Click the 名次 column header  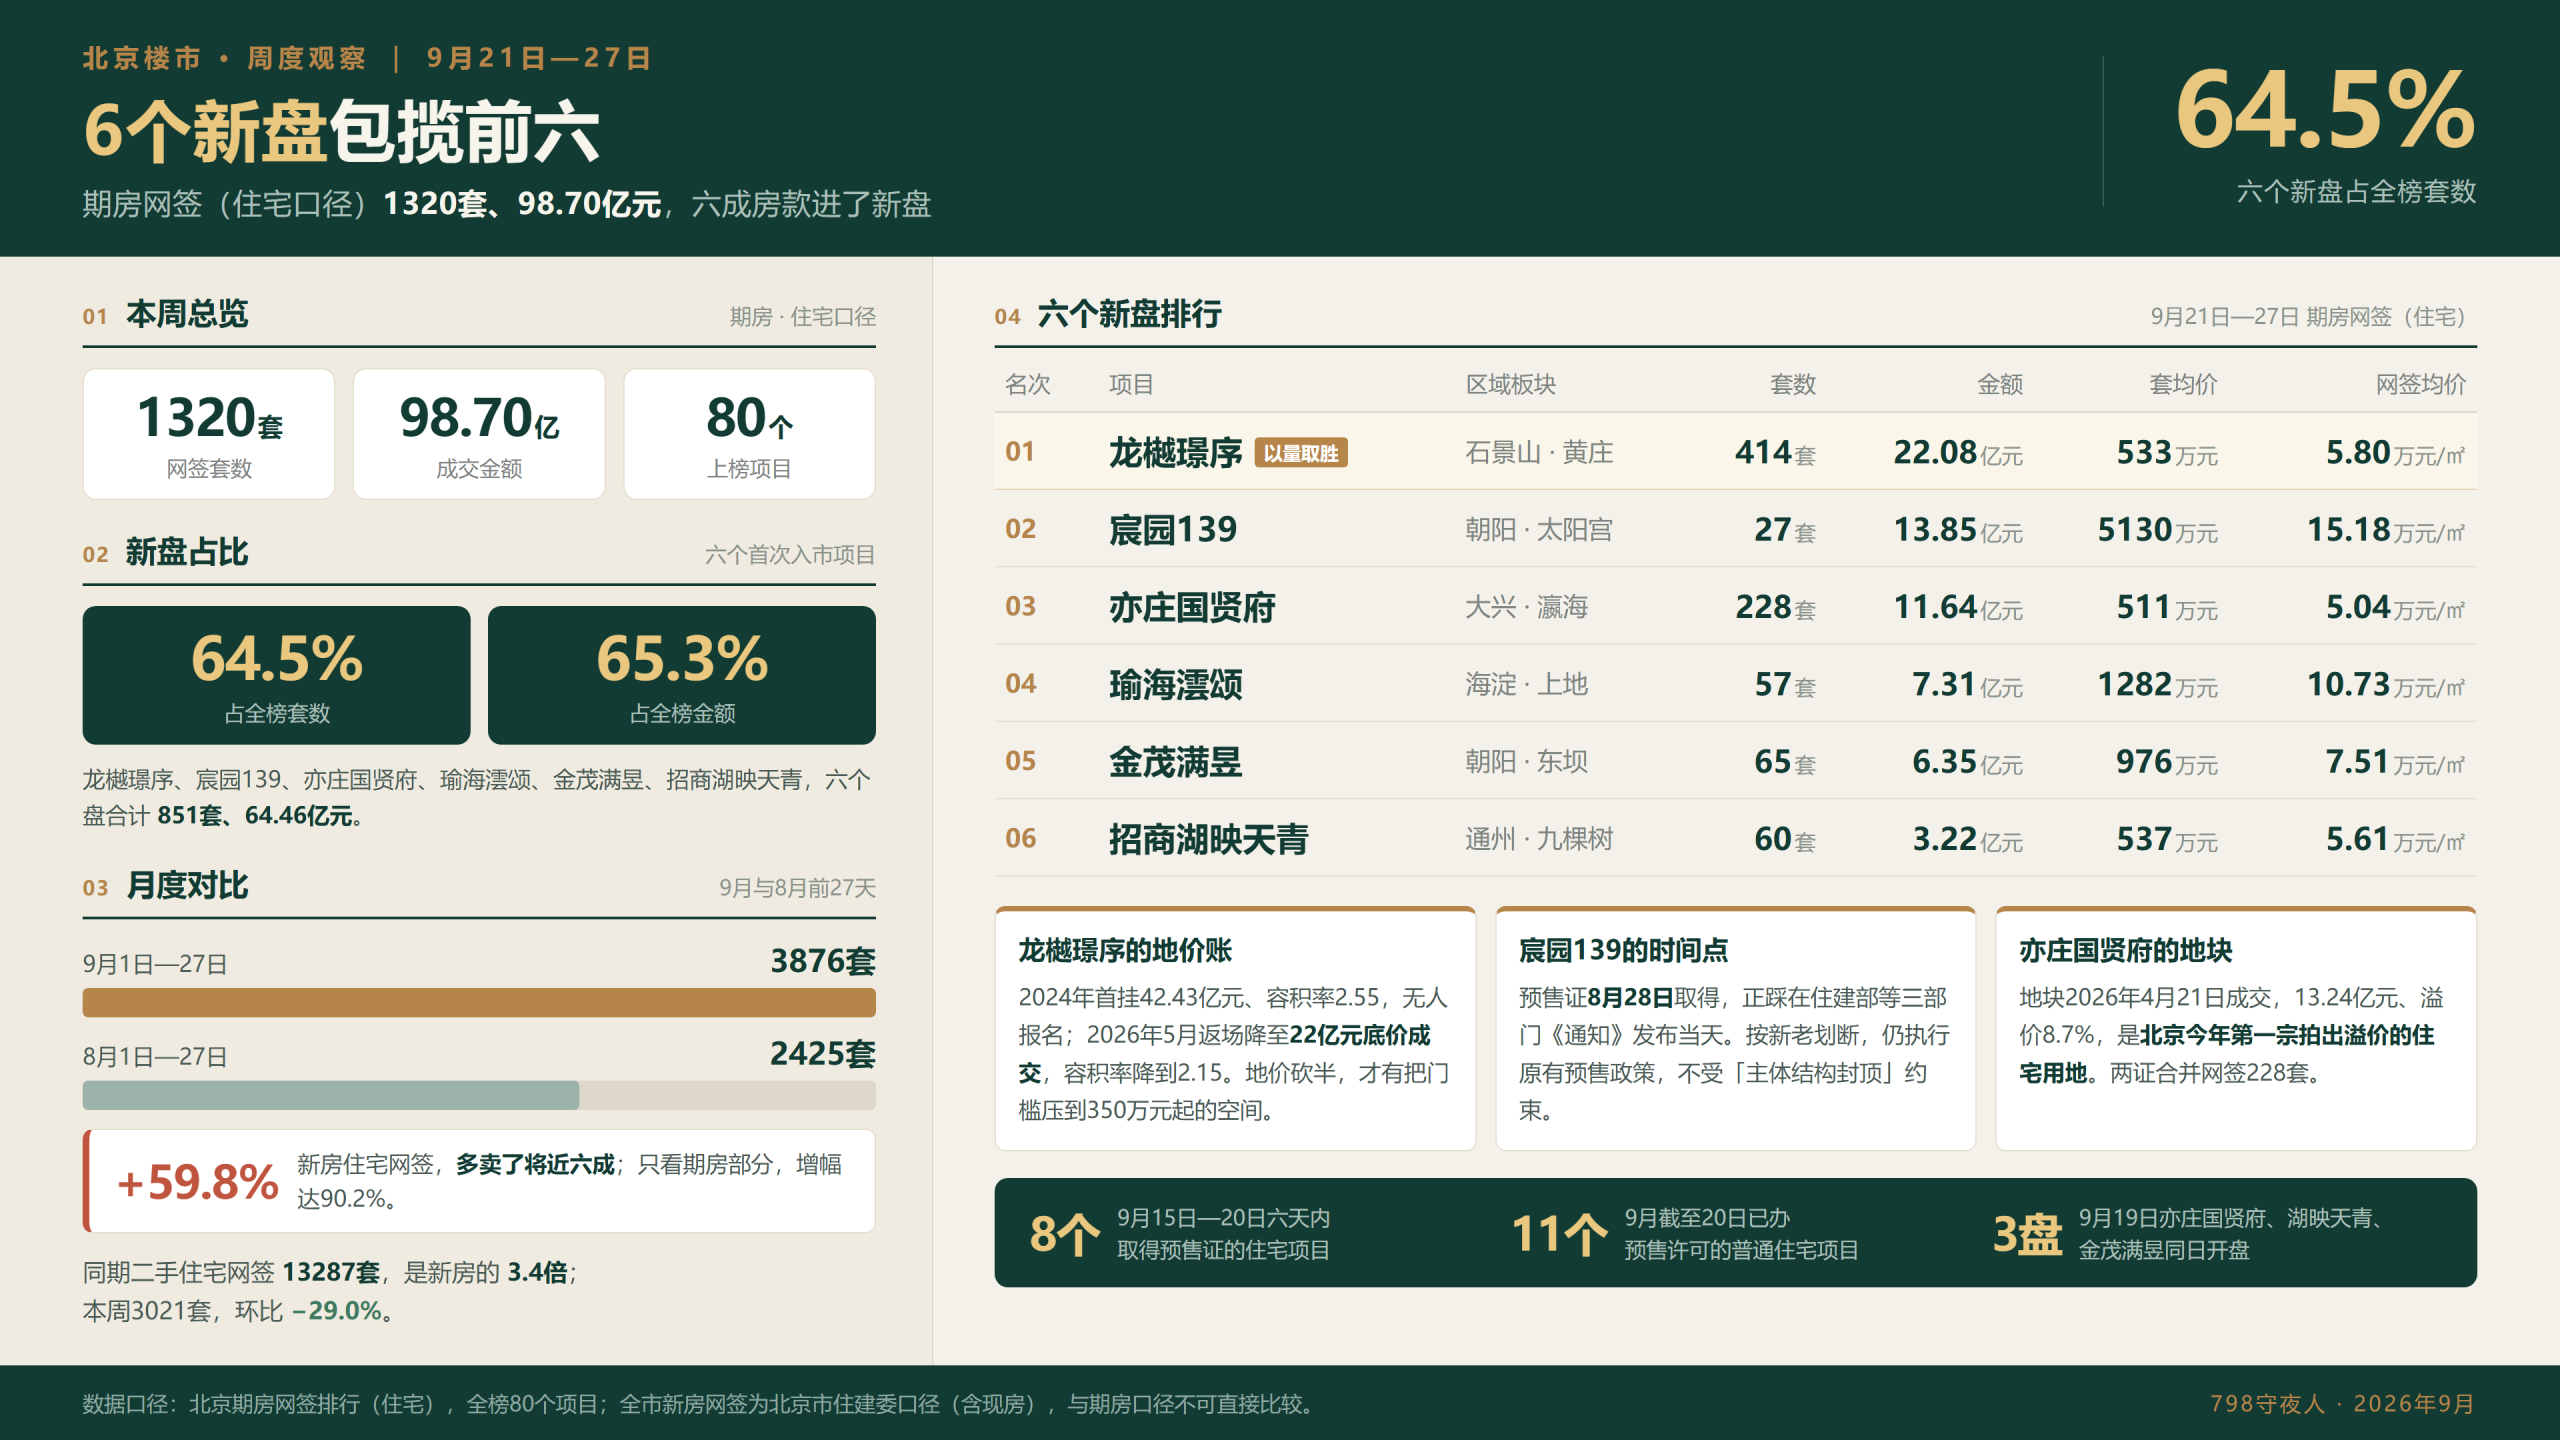1028,384
